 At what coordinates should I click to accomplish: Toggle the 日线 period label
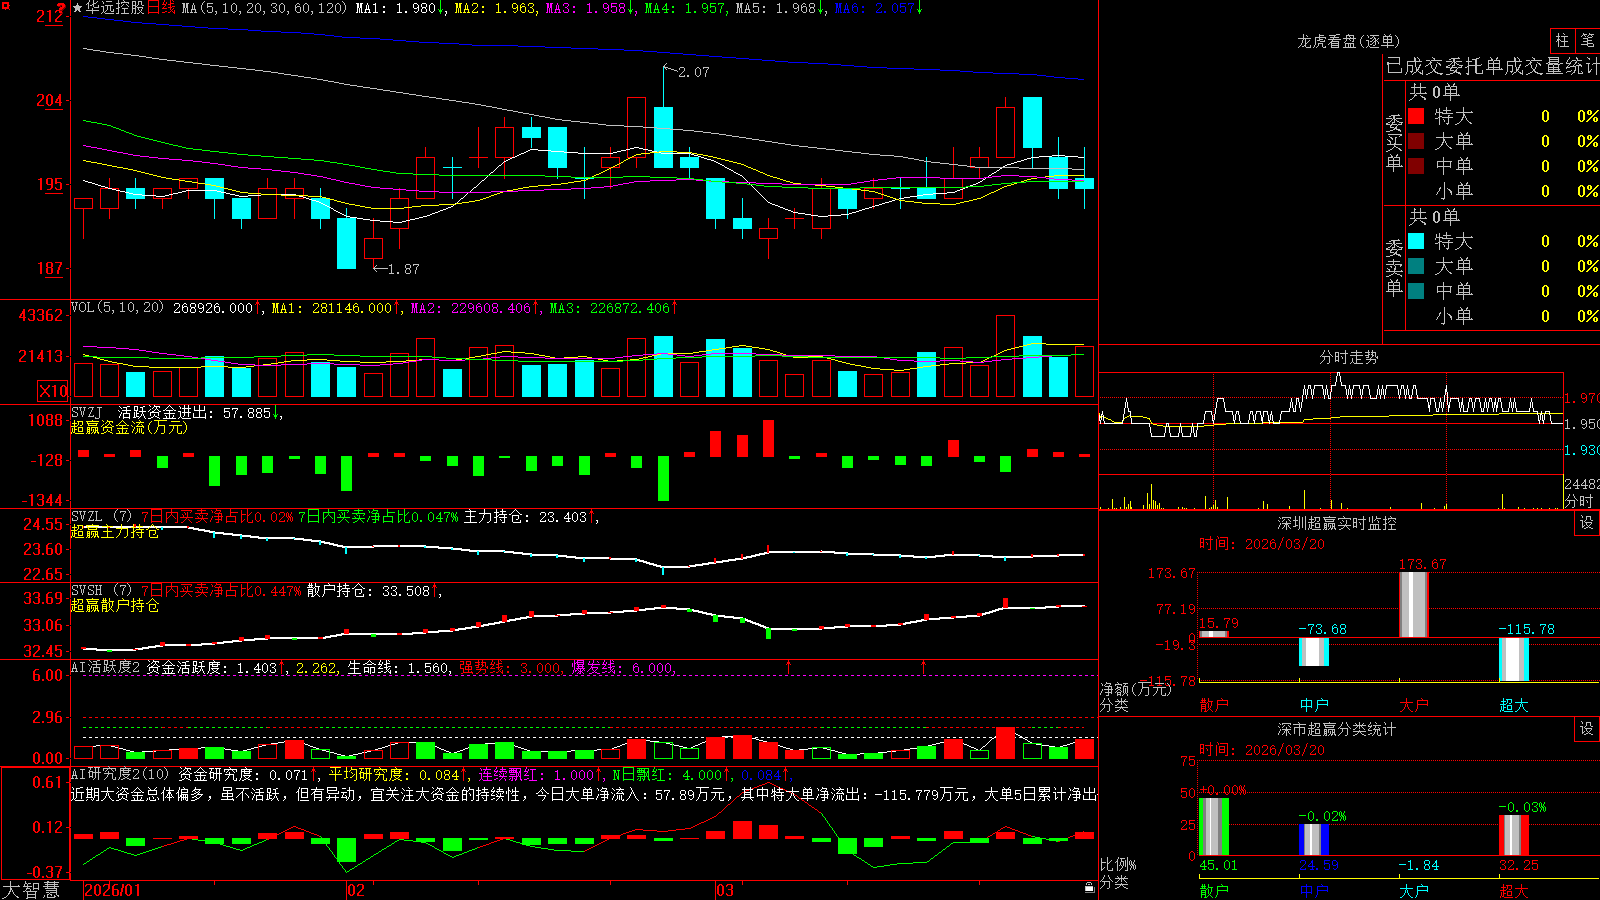[161, 8]
